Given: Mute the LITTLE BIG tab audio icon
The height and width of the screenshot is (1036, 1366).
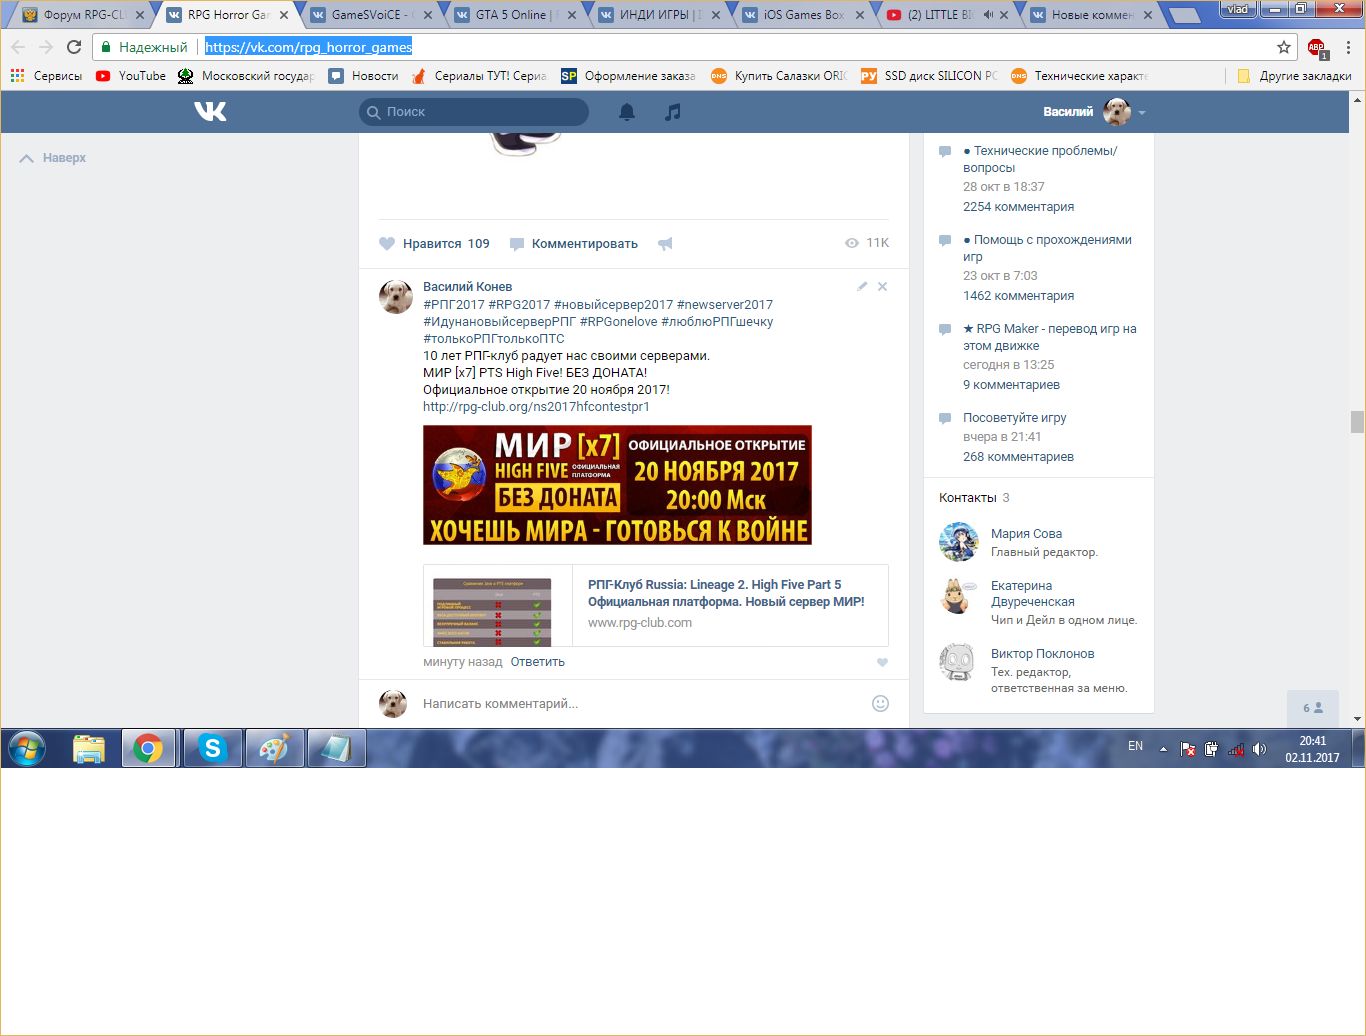Looking at the screenshot, I should coord(988,15).
